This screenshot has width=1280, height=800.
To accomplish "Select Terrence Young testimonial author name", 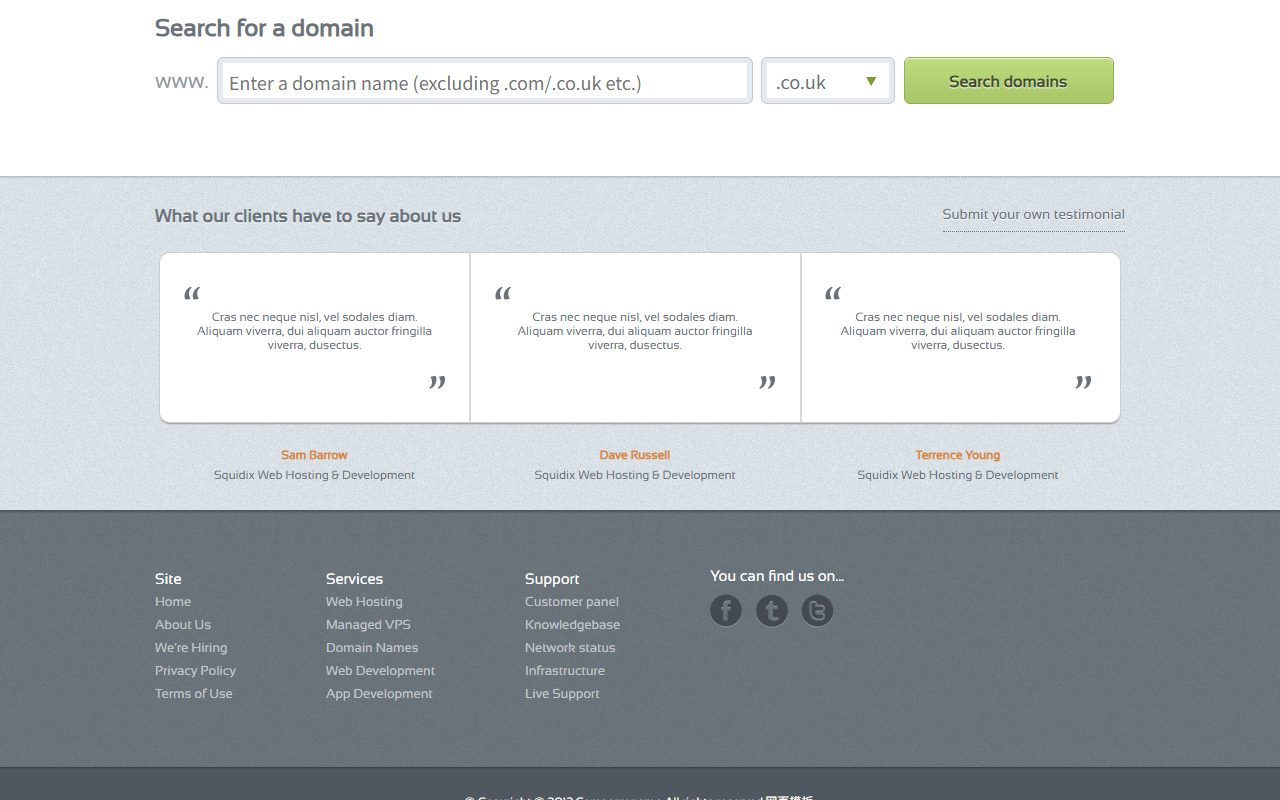I will (958, 455).
